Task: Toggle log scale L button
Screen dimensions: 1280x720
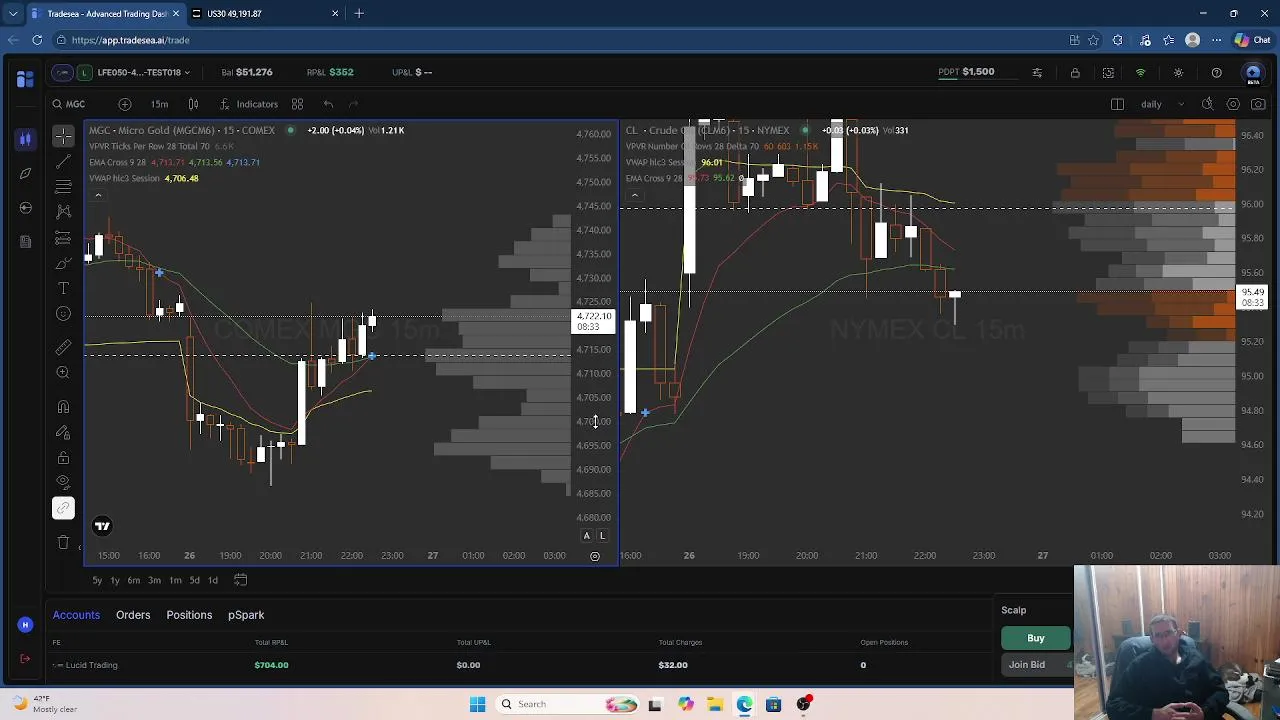Action: (x=602, y=536)
